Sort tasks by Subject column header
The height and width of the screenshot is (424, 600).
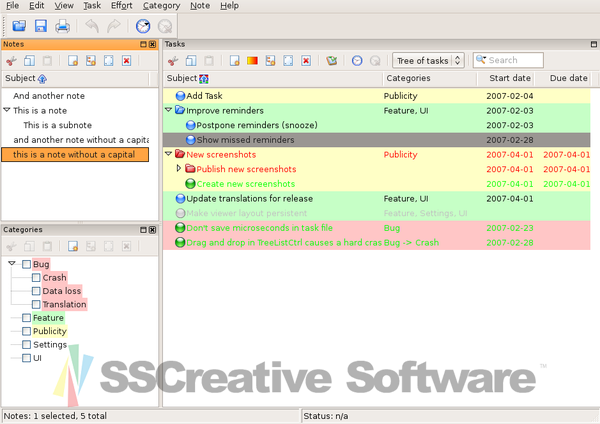(x=273, y=78)
